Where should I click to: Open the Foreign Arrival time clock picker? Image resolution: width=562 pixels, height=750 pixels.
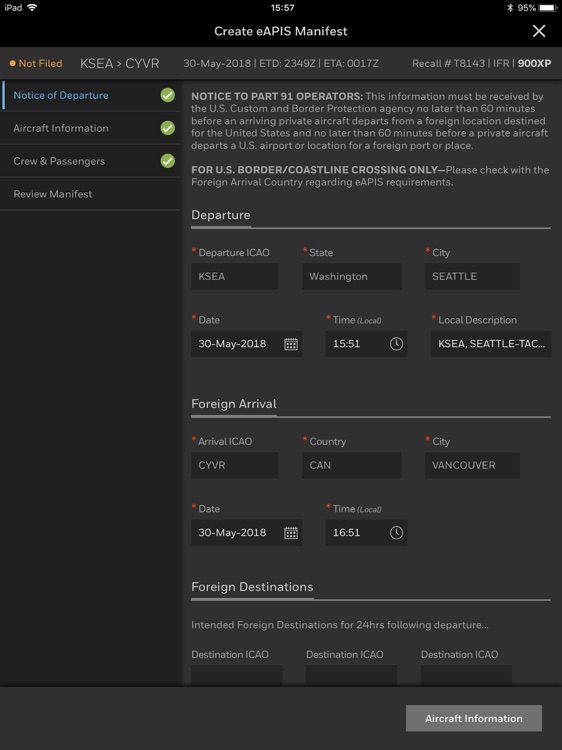(396, 533)
